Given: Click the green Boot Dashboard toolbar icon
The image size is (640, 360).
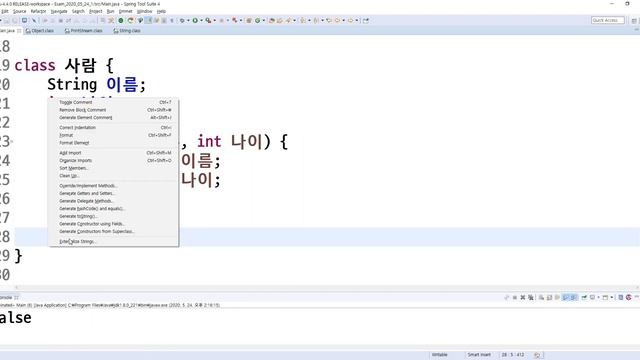Looking at the screenshot, I should pyautogui.click(x=121, y=20).
